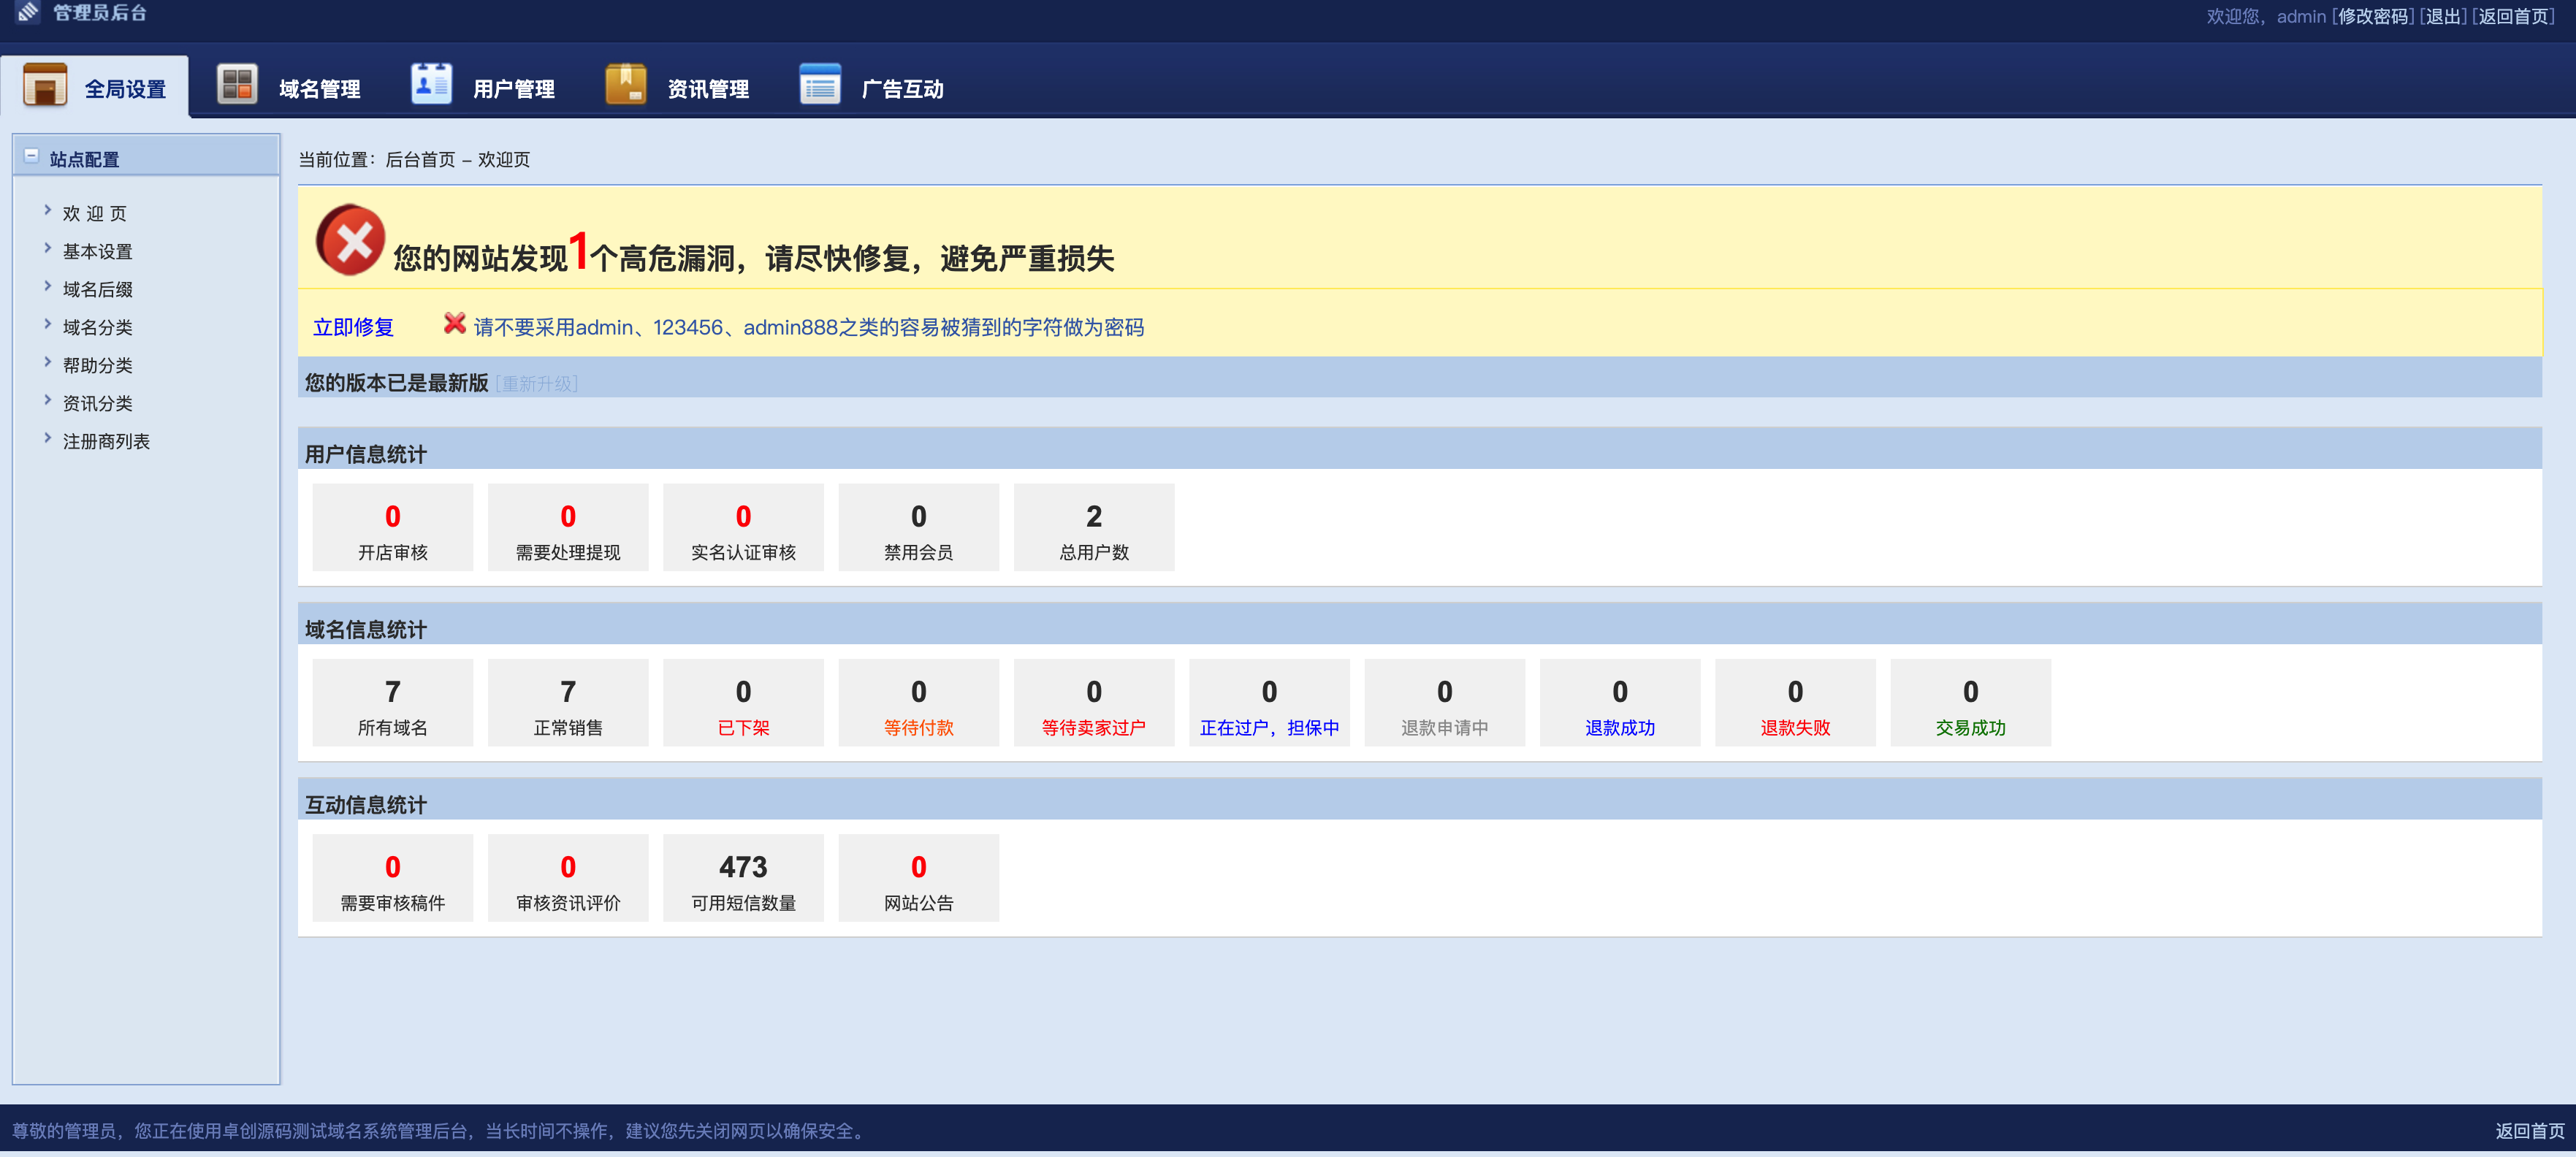Switch to the 资讯管理 tab

pos(677,87)
